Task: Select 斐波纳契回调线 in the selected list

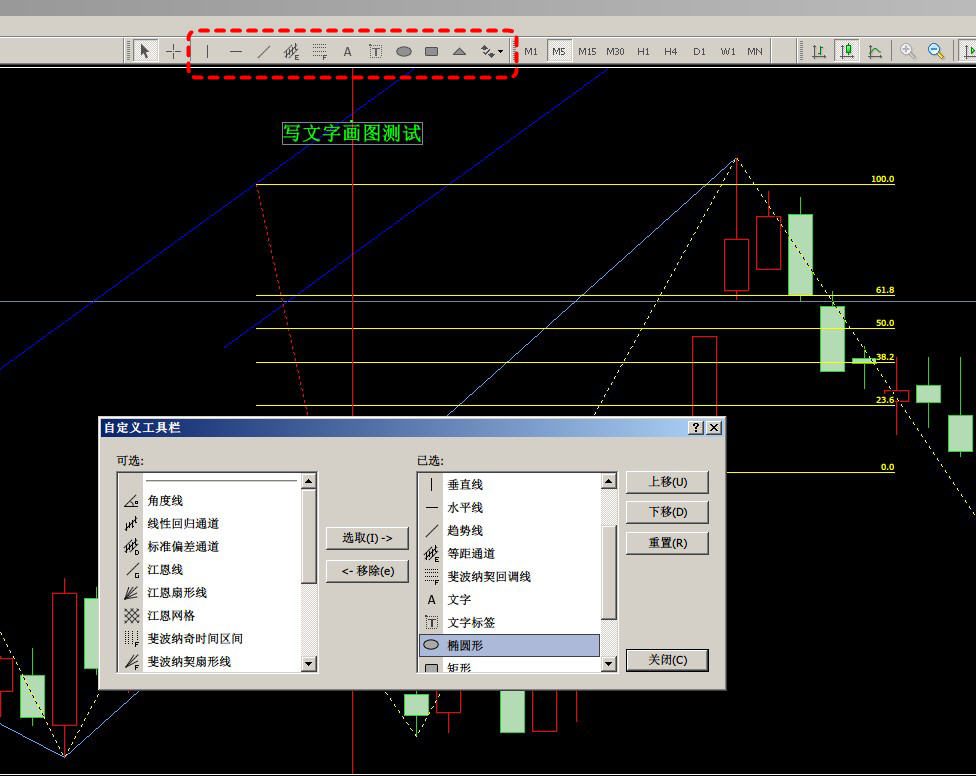Action: coord(489,577)
